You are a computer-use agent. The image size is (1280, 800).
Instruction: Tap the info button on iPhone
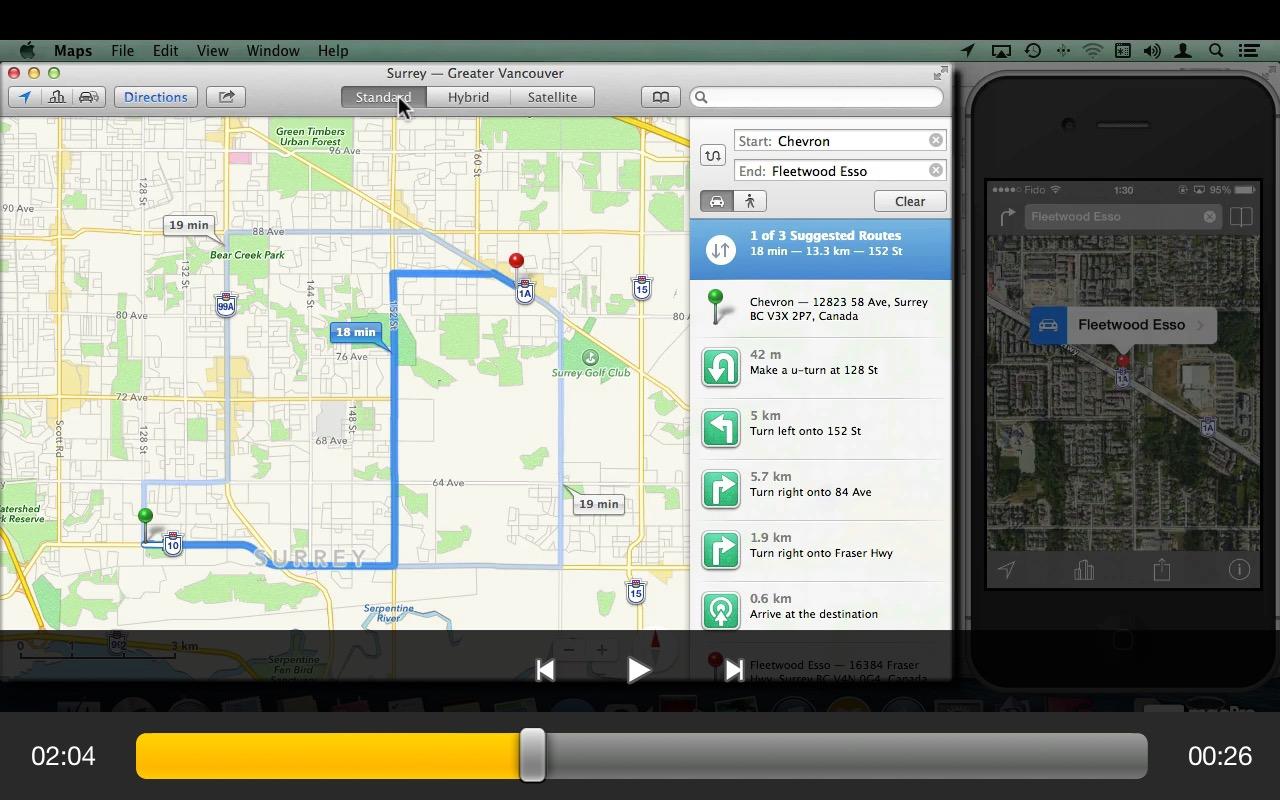[1239, 570]
